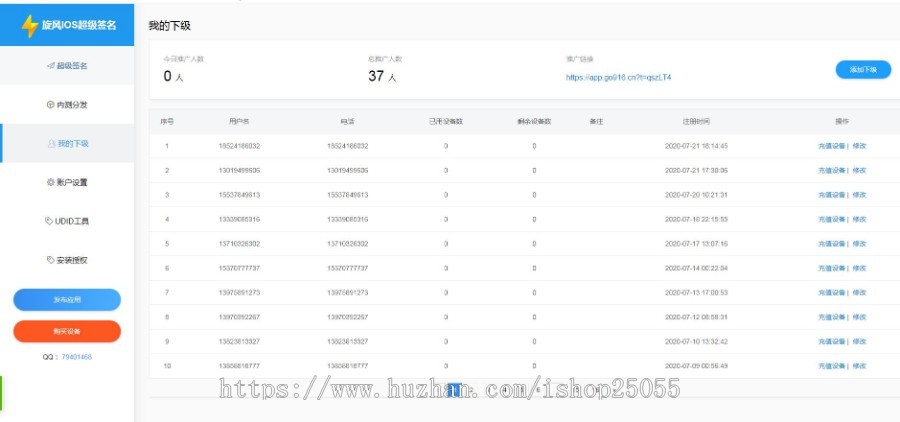The height and width of the screenshot is (422, 900).
Task: Click the 备注 column header
Action: [x=596, y=122]
